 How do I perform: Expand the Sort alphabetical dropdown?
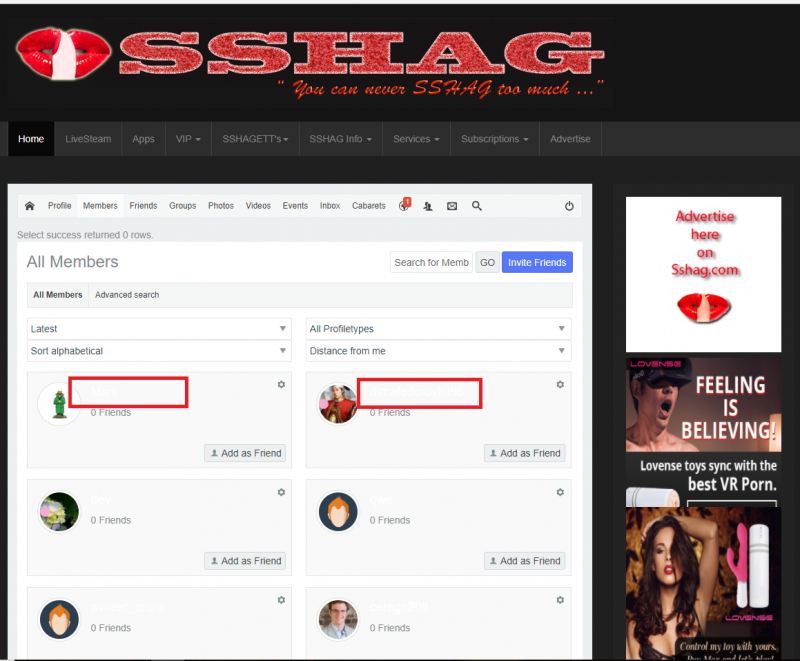[x=159, y=351]
